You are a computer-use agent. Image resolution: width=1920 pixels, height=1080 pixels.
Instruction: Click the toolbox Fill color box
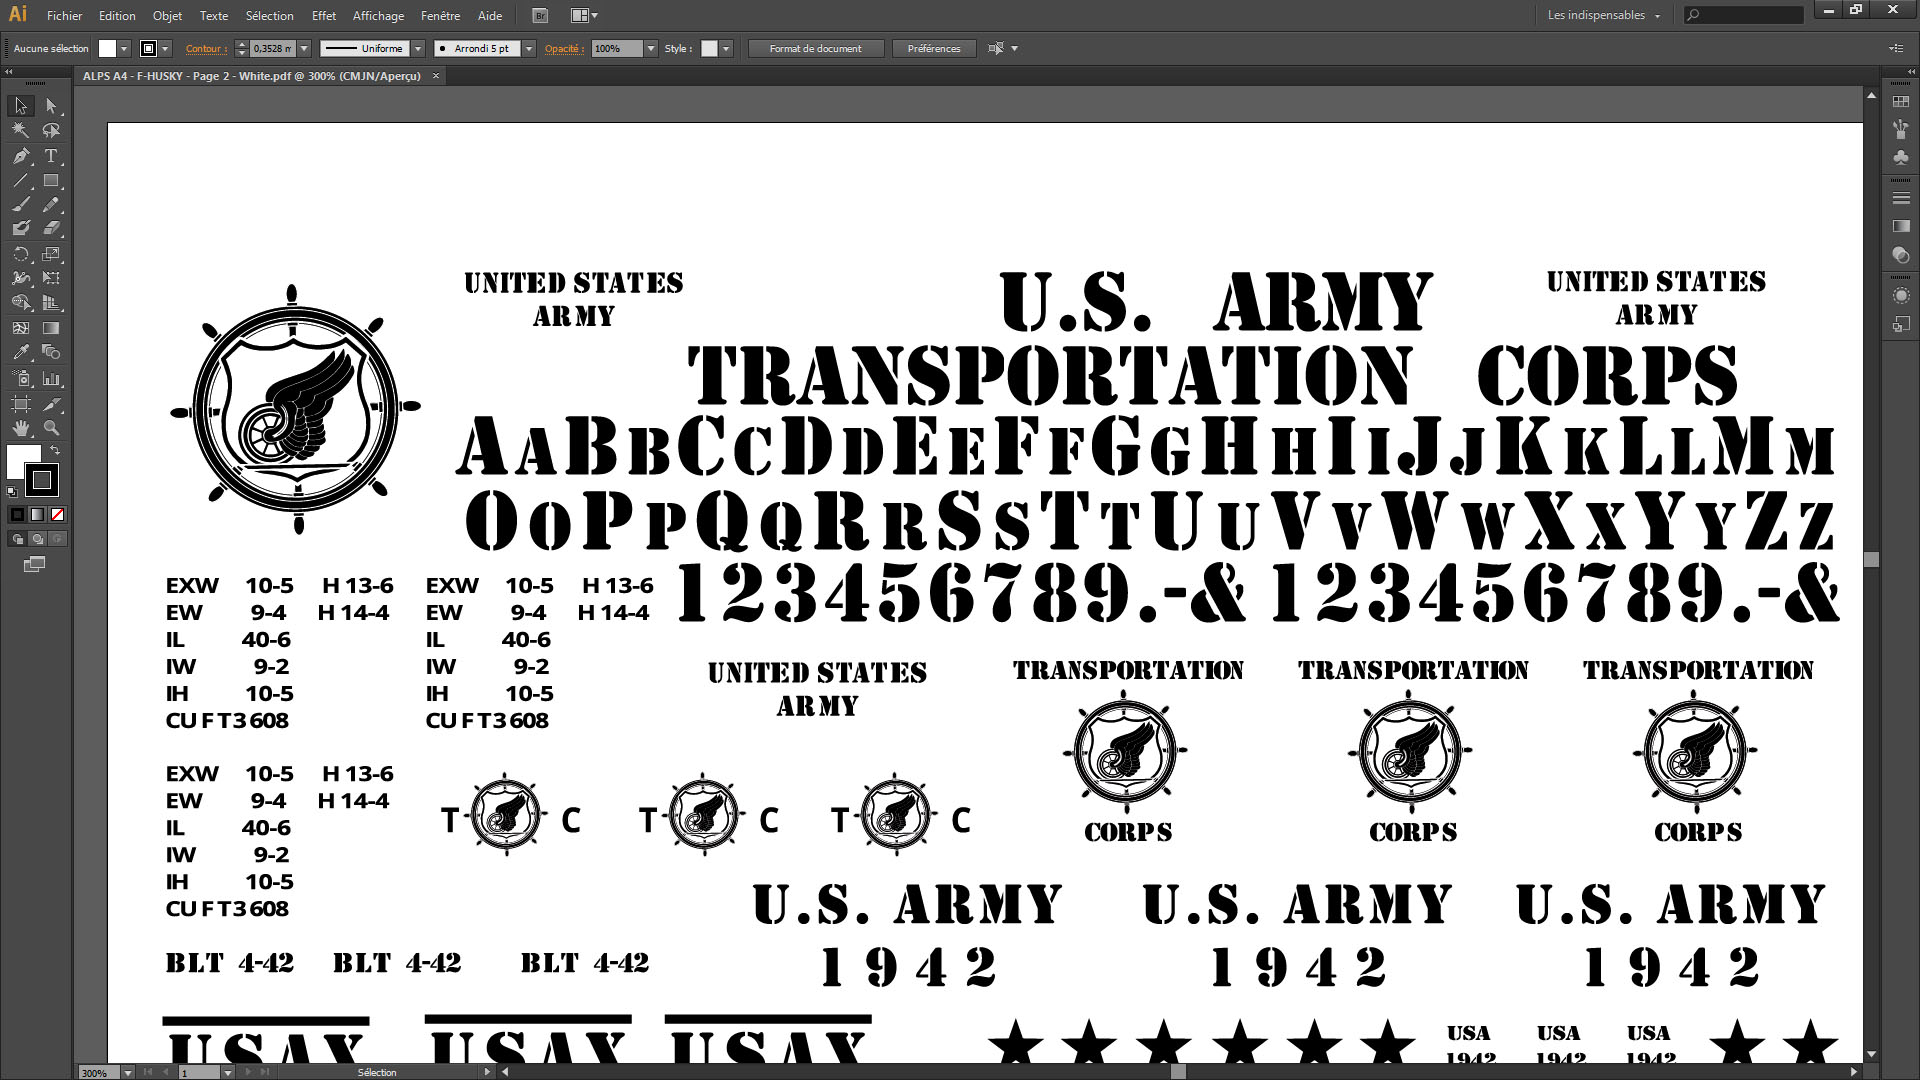tap(18, 457)
